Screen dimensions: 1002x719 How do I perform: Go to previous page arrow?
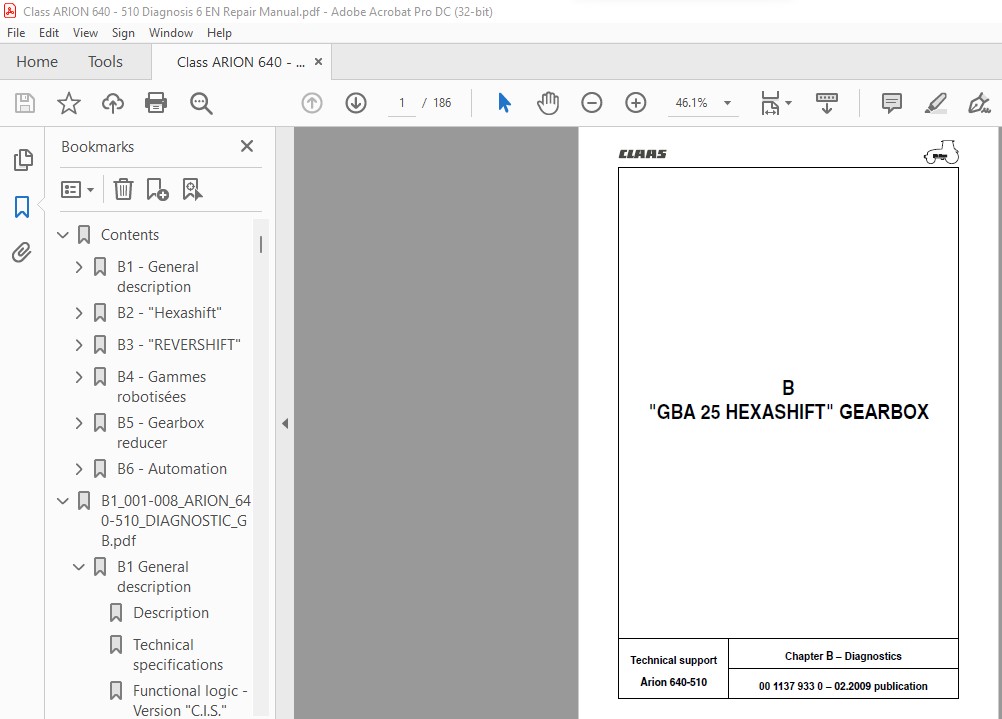[312, 103]
